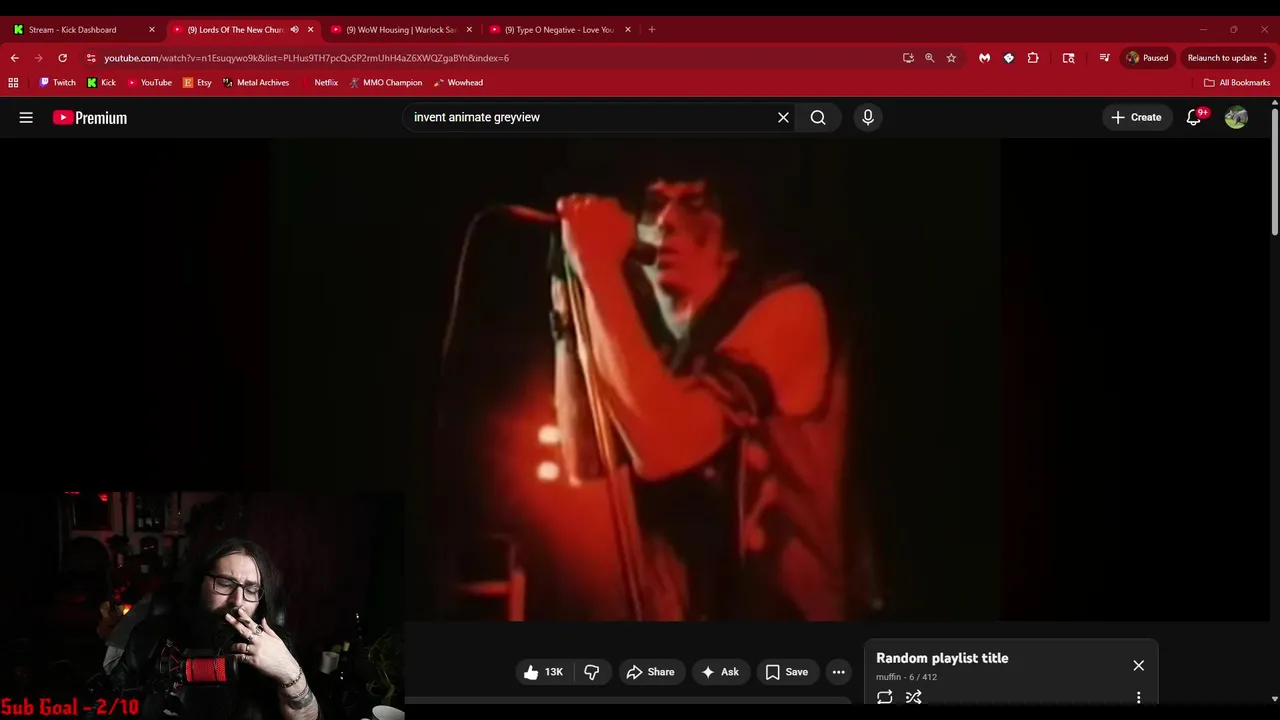Close the Random playlist title panel
Viewport: 1280px width, 720px height.
pyautogui.click(x=1138, y=665)
